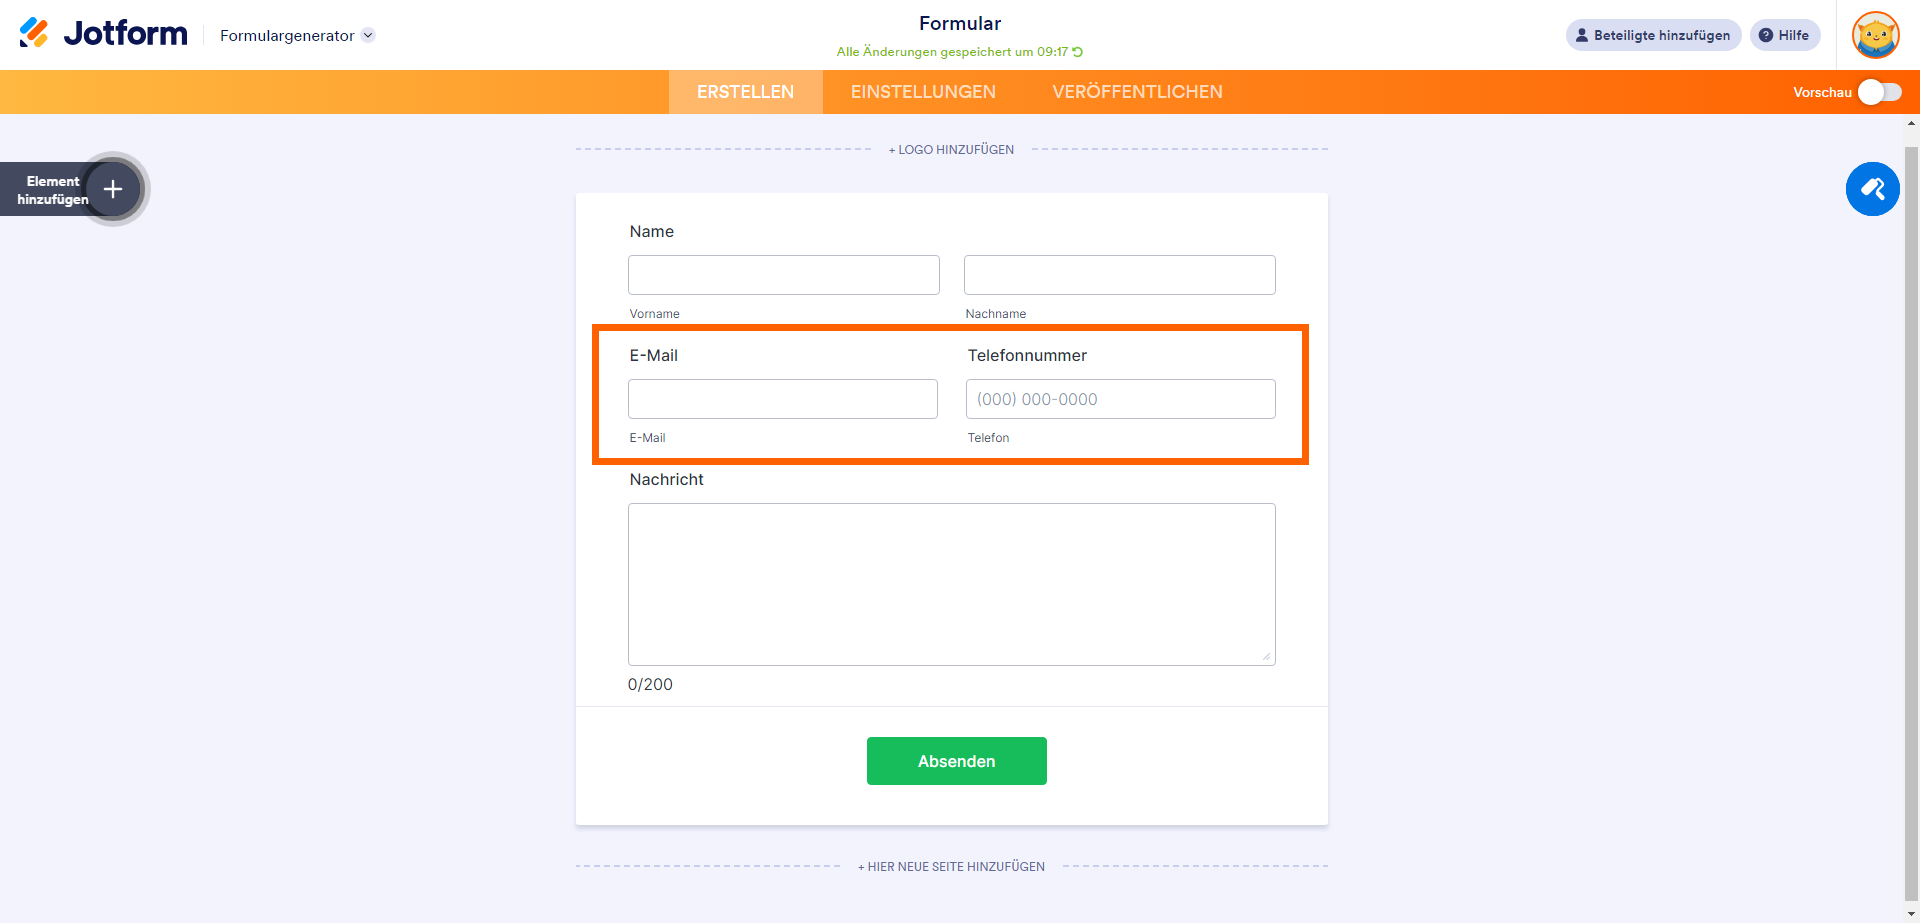Viewport: 1920px width, 923px height.
Task: Click Hier neue Seite hinzufügen
Action: coord(951,867)
